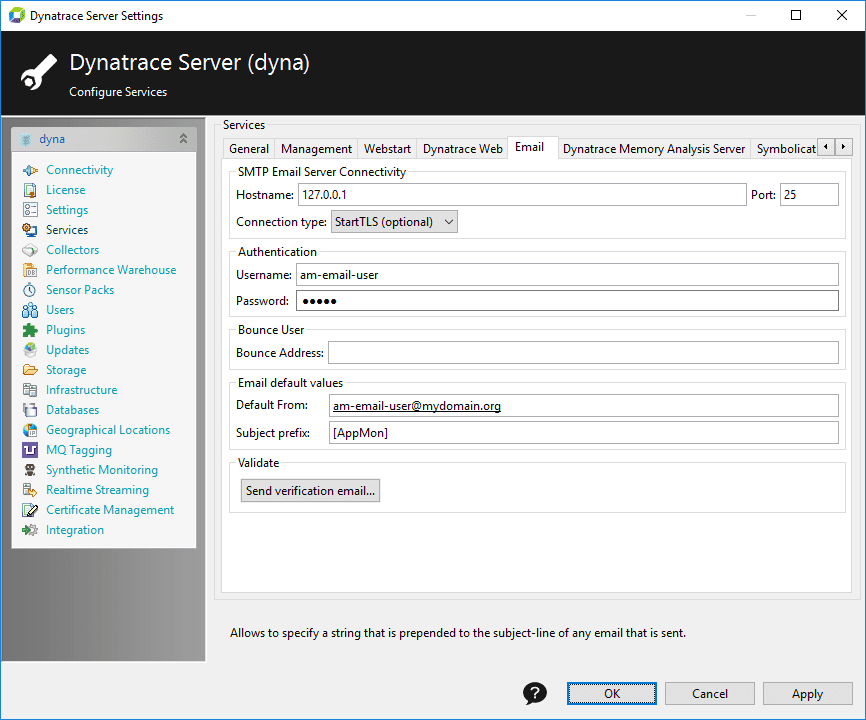The height and width of the screenshot is (720, 866).
Task: Click the Subject prefix field
Action: click(584, 433)
